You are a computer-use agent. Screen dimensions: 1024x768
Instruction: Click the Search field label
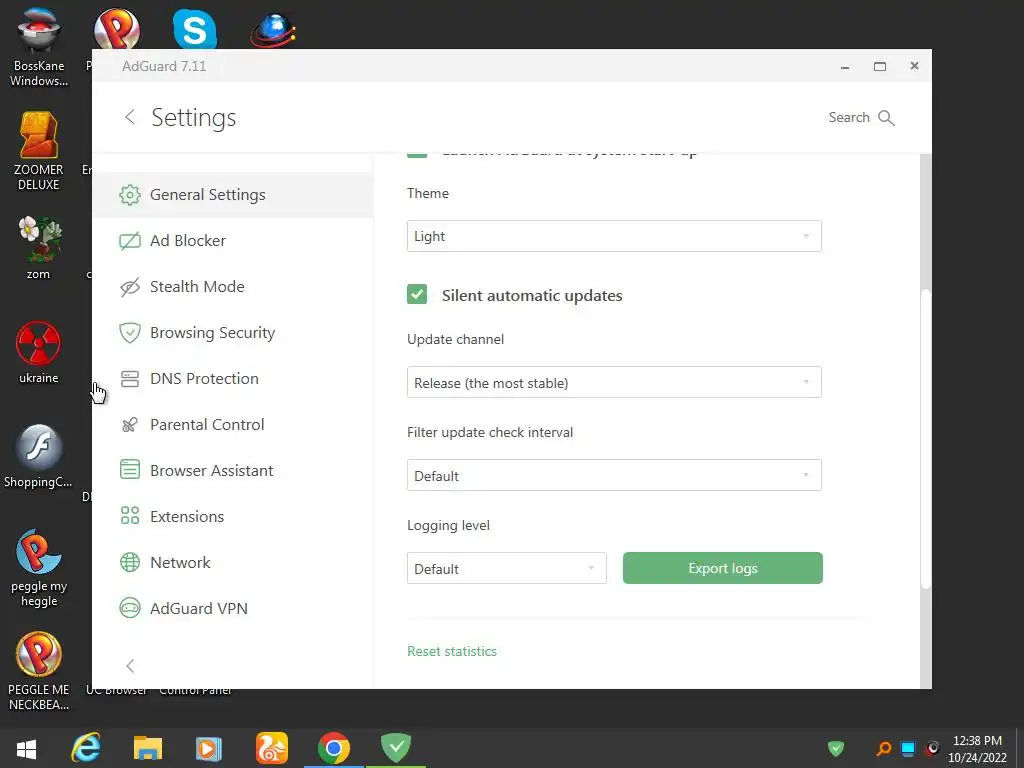pos(849,118)
